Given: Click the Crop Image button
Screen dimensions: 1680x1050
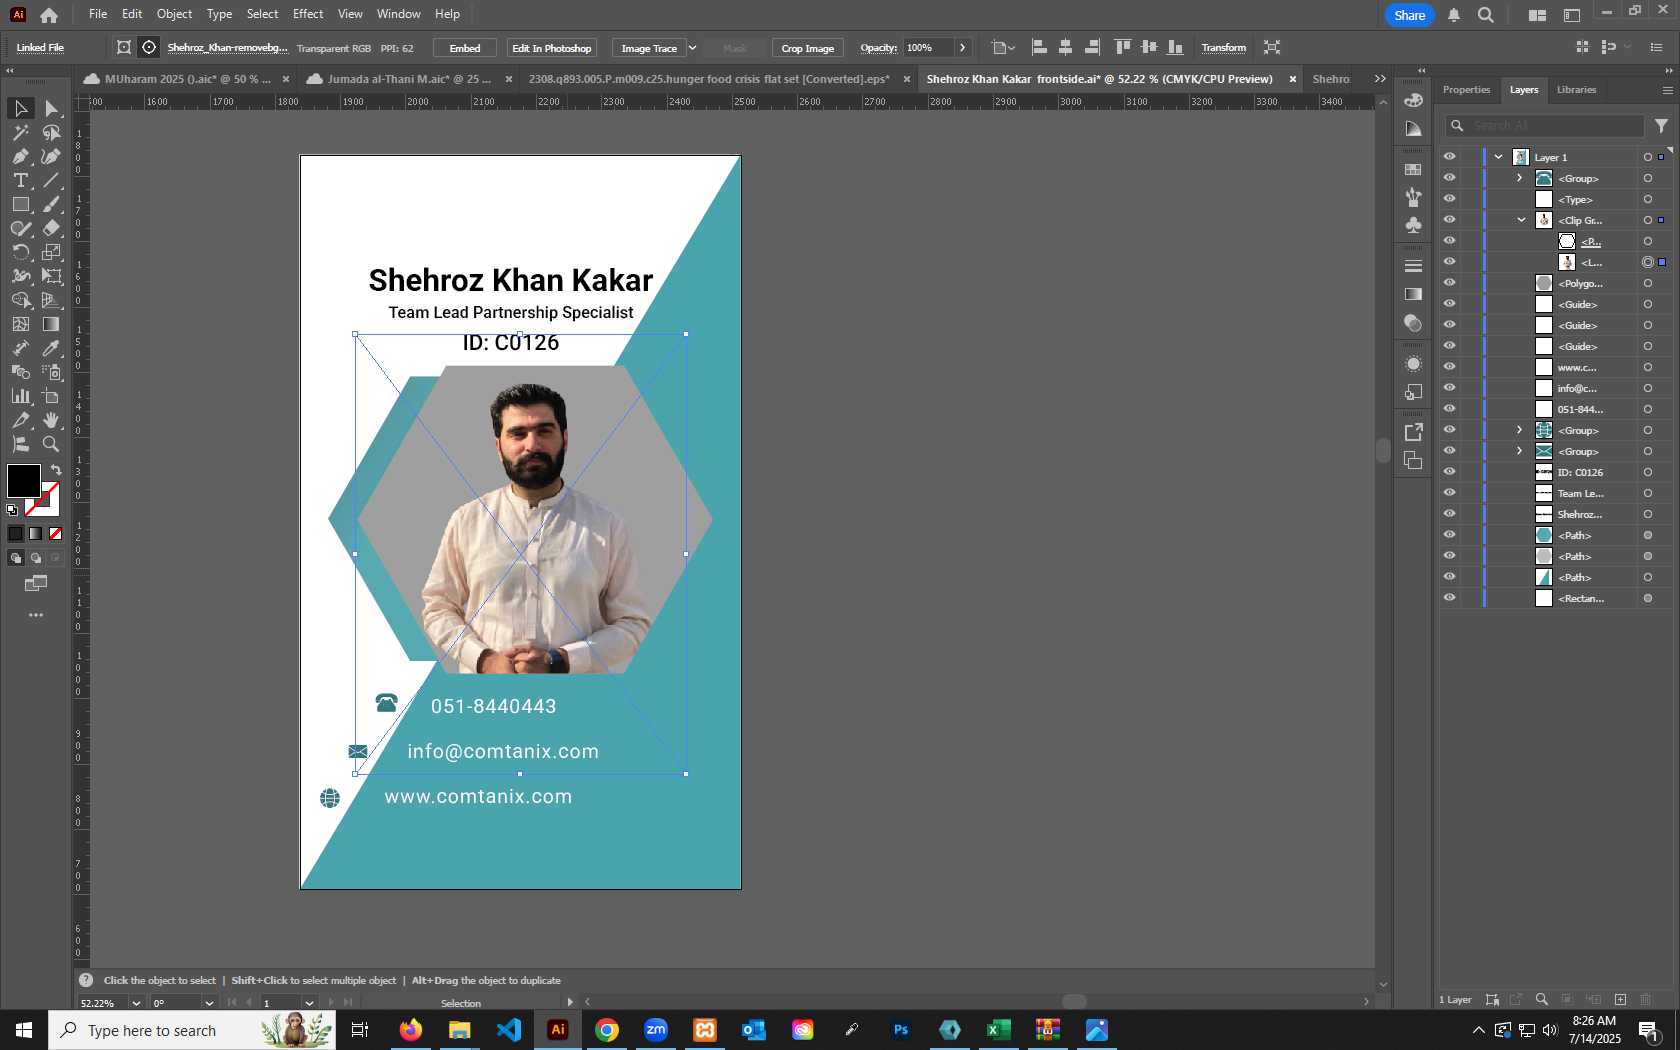Looking at the screenshot, I should coord(807,48).
